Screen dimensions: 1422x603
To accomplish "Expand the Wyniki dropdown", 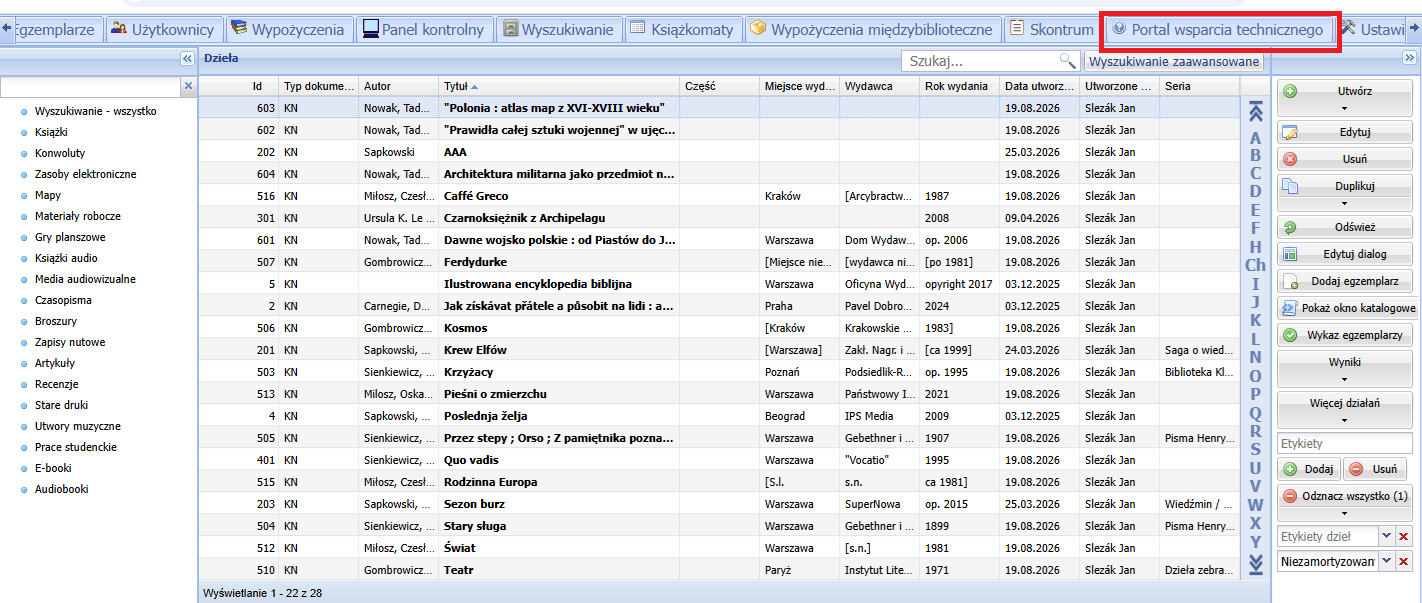I will (1345, 369).
